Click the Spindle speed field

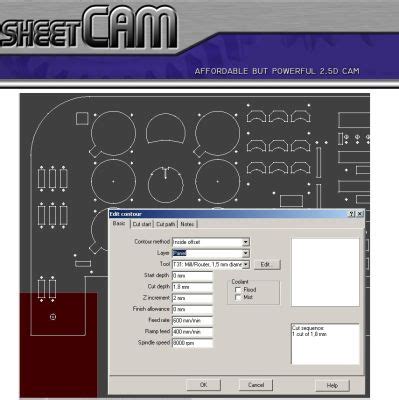[192, 343]
